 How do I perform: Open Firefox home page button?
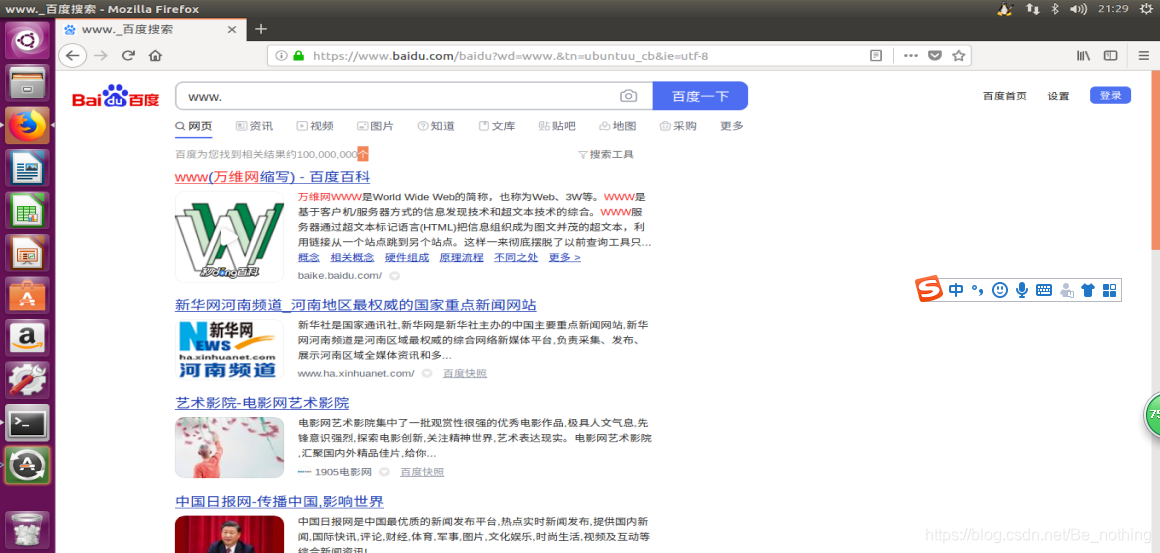pos(155,55)
